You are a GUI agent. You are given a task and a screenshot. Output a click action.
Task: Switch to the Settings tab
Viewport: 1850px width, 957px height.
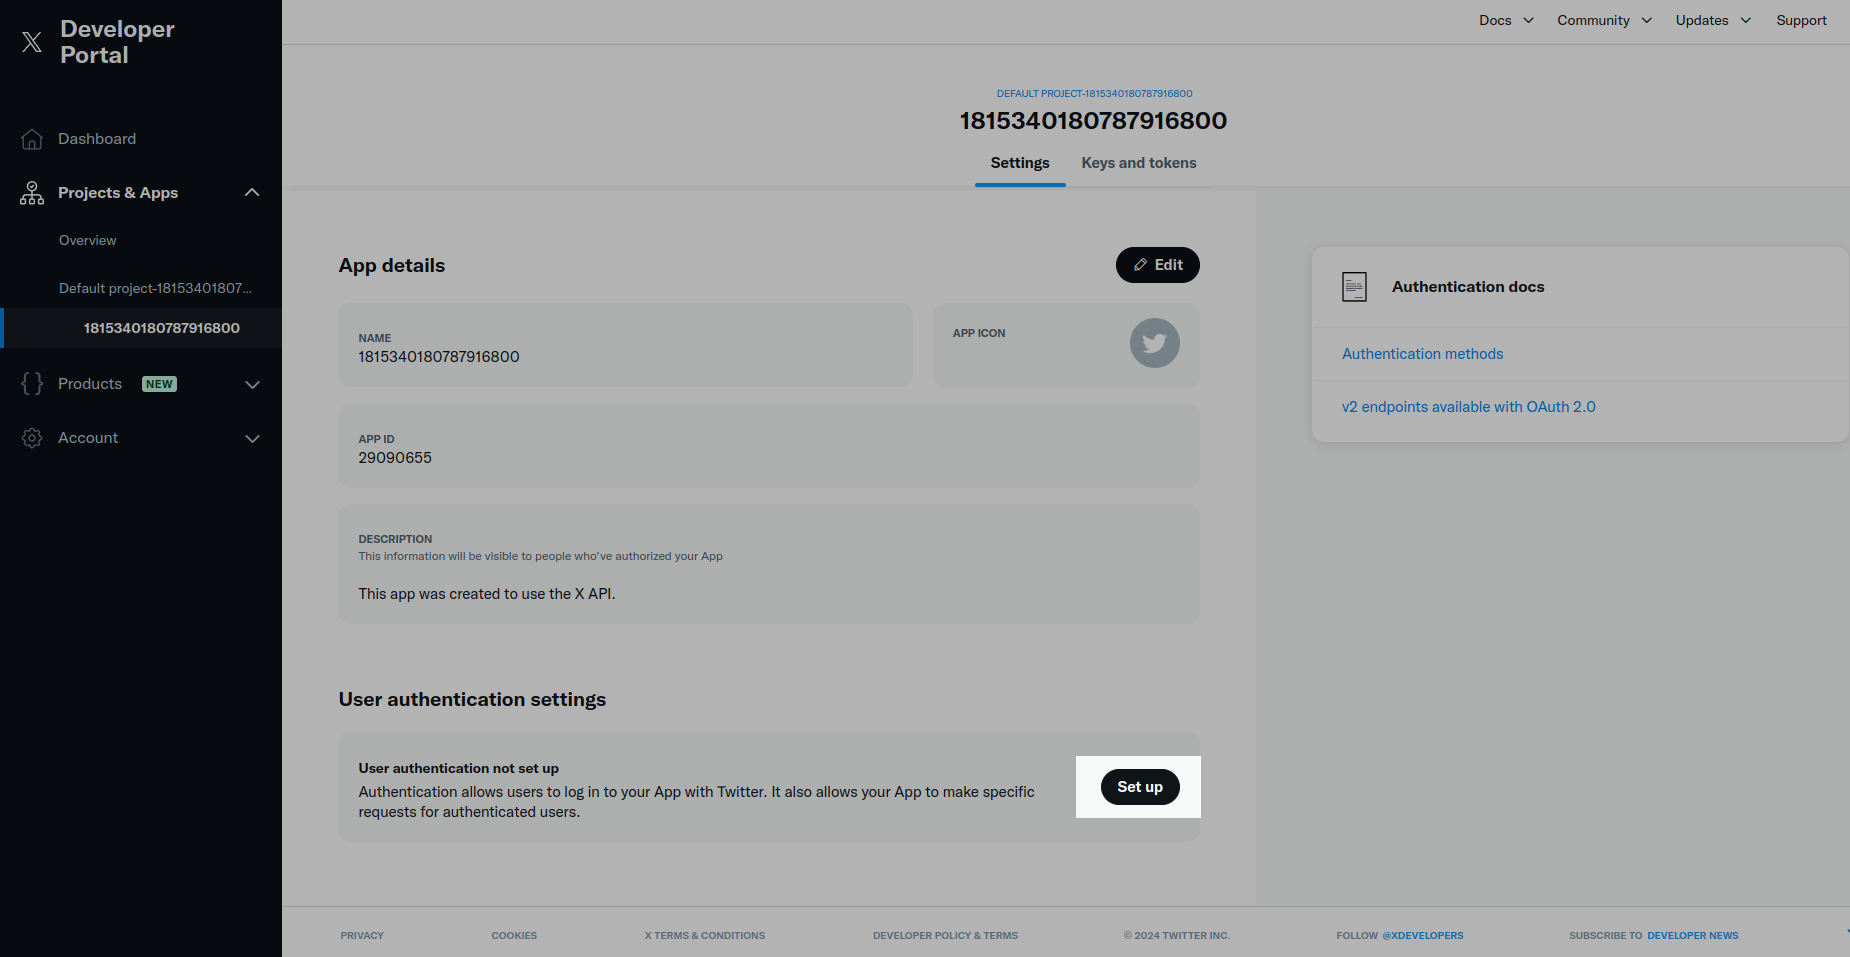click(x=1020, y=163)
